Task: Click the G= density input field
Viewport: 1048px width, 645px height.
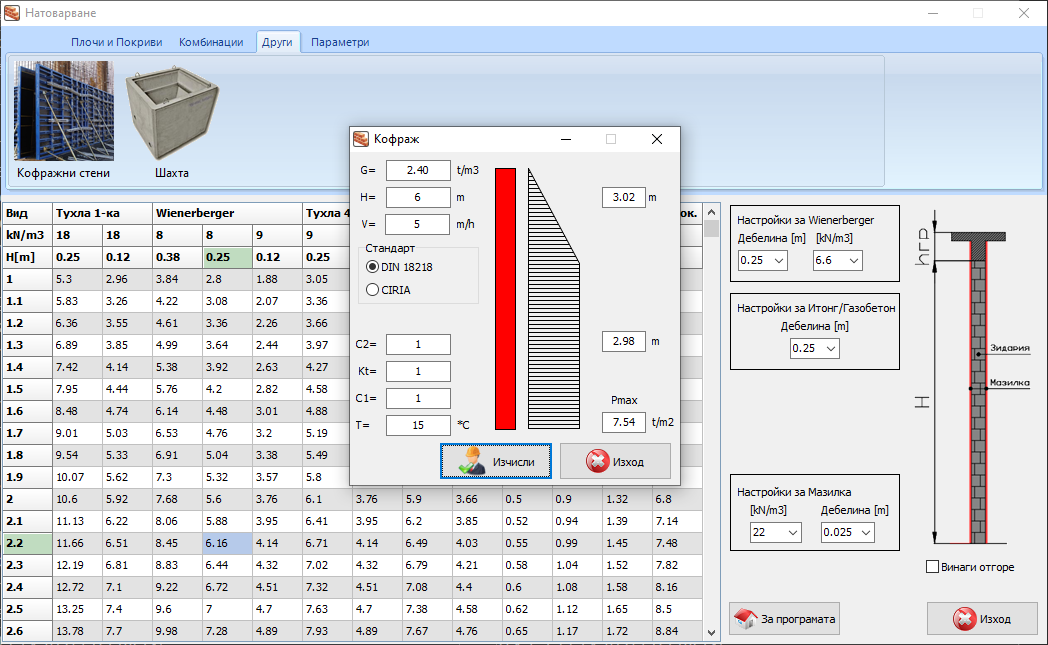Action: 418,170
